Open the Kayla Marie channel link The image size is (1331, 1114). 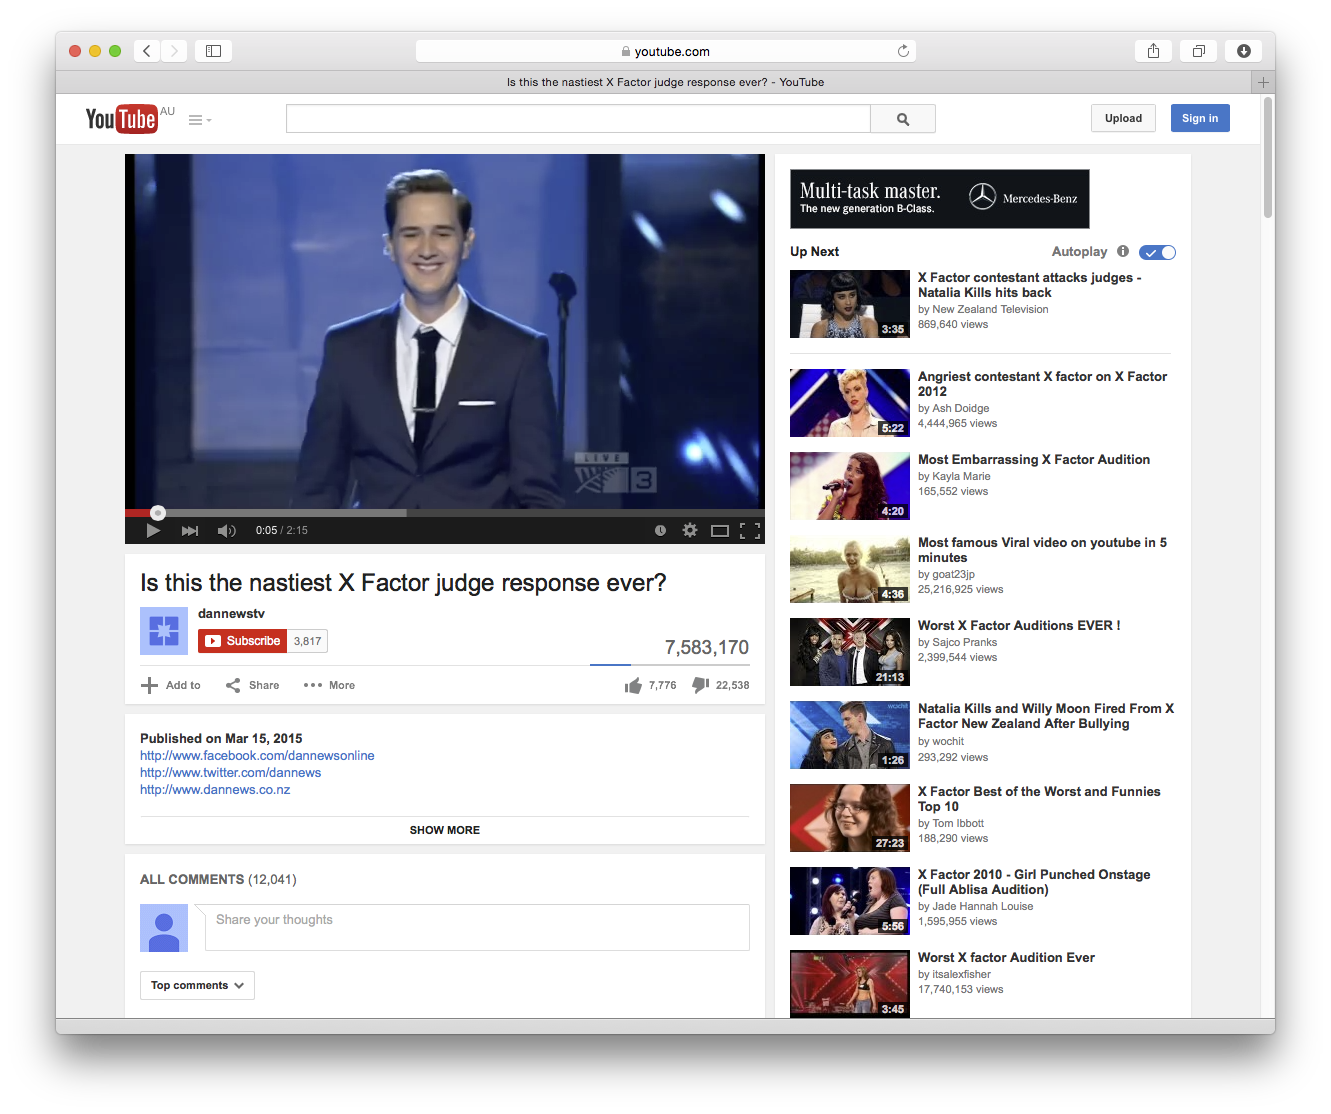click(961, 477)
